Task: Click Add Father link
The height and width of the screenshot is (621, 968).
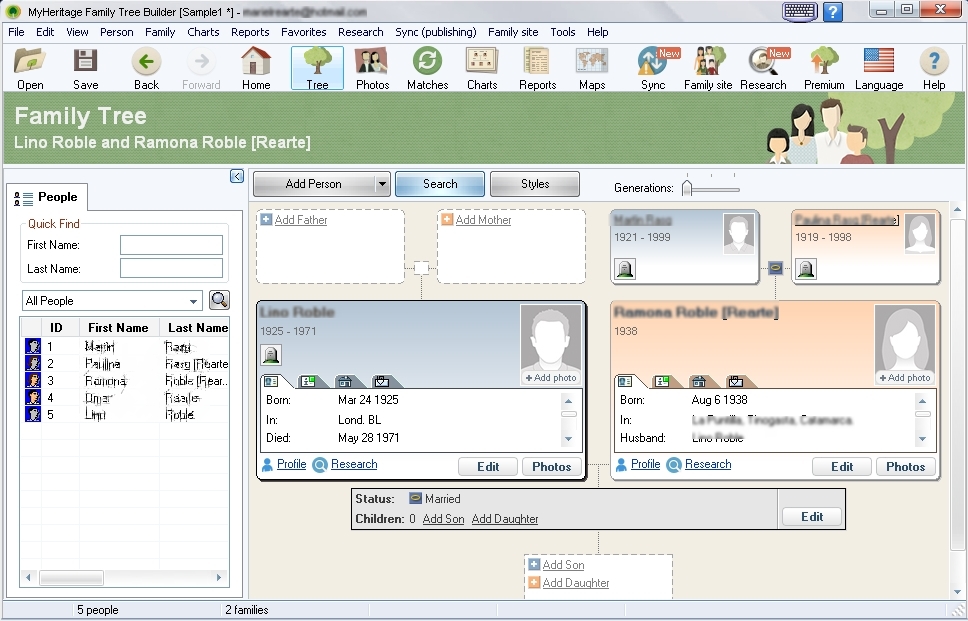Action: click(x=301, y=220)
